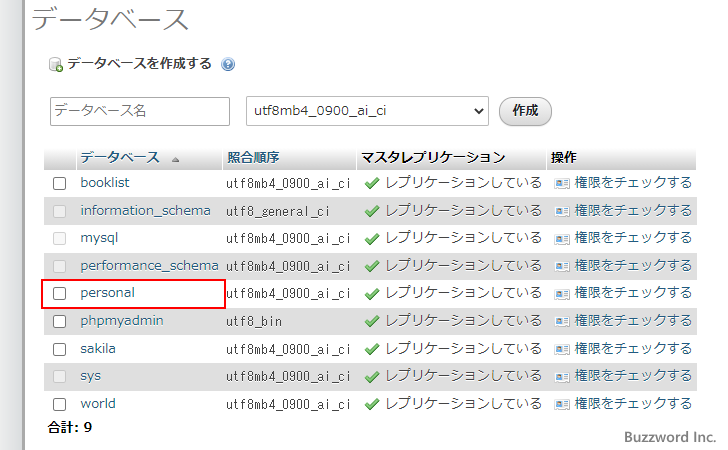Image resolution: width=728 pixels, height=450 pixels.
Task: Click privileges icon in phpmyadmin row
Action: pos(562,321)
